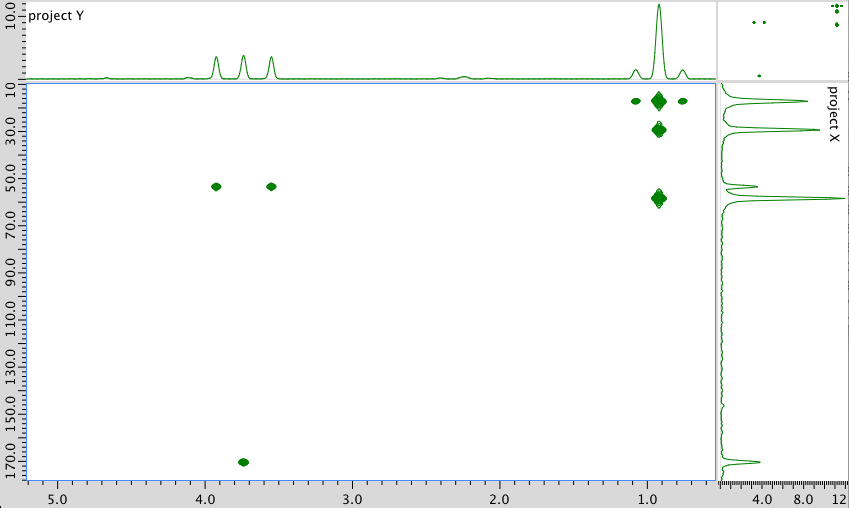Select the large cross peak at 0.92 ppm, 29 ppm

[659, 130]
